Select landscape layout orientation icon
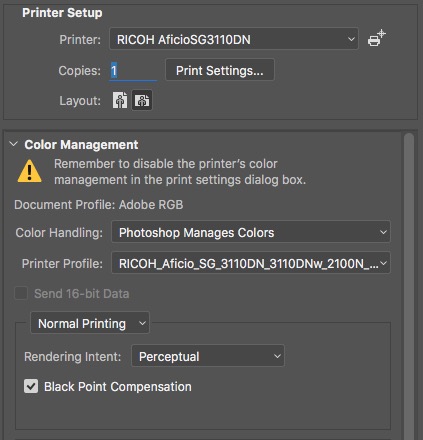423x440 pixels. pos(142,100)
